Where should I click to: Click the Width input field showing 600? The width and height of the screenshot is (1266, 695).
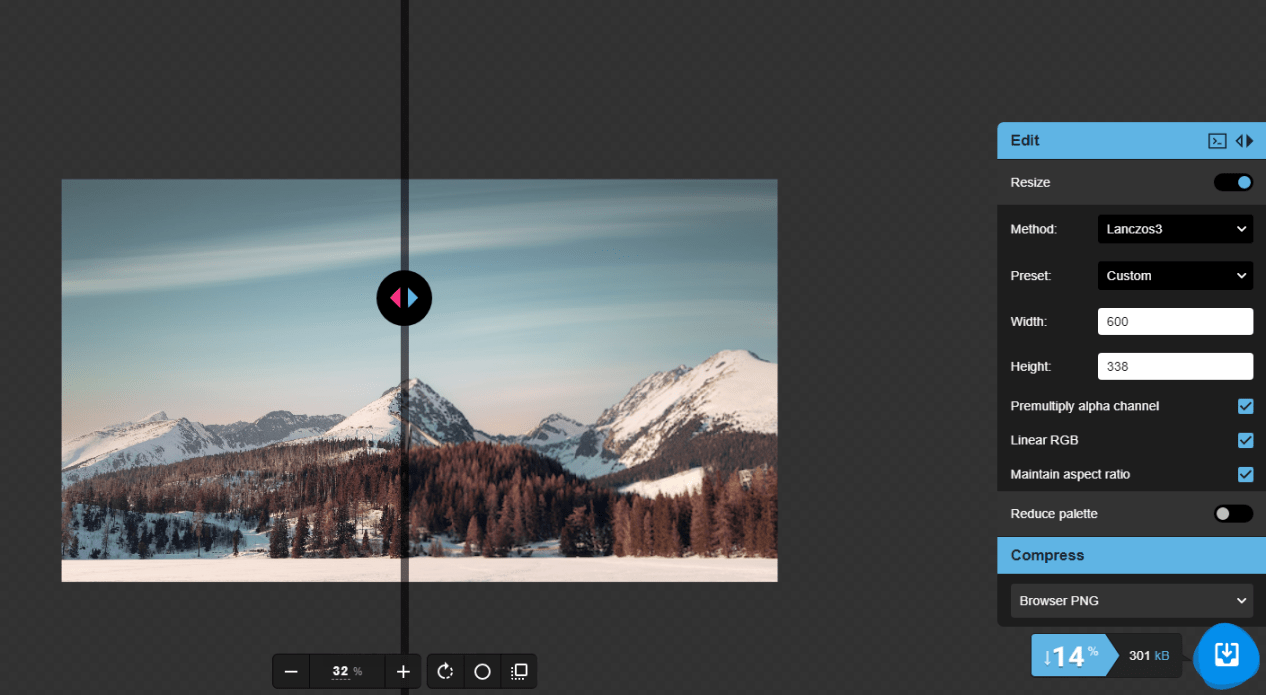pyautogui.click(x=1175, y=321)
